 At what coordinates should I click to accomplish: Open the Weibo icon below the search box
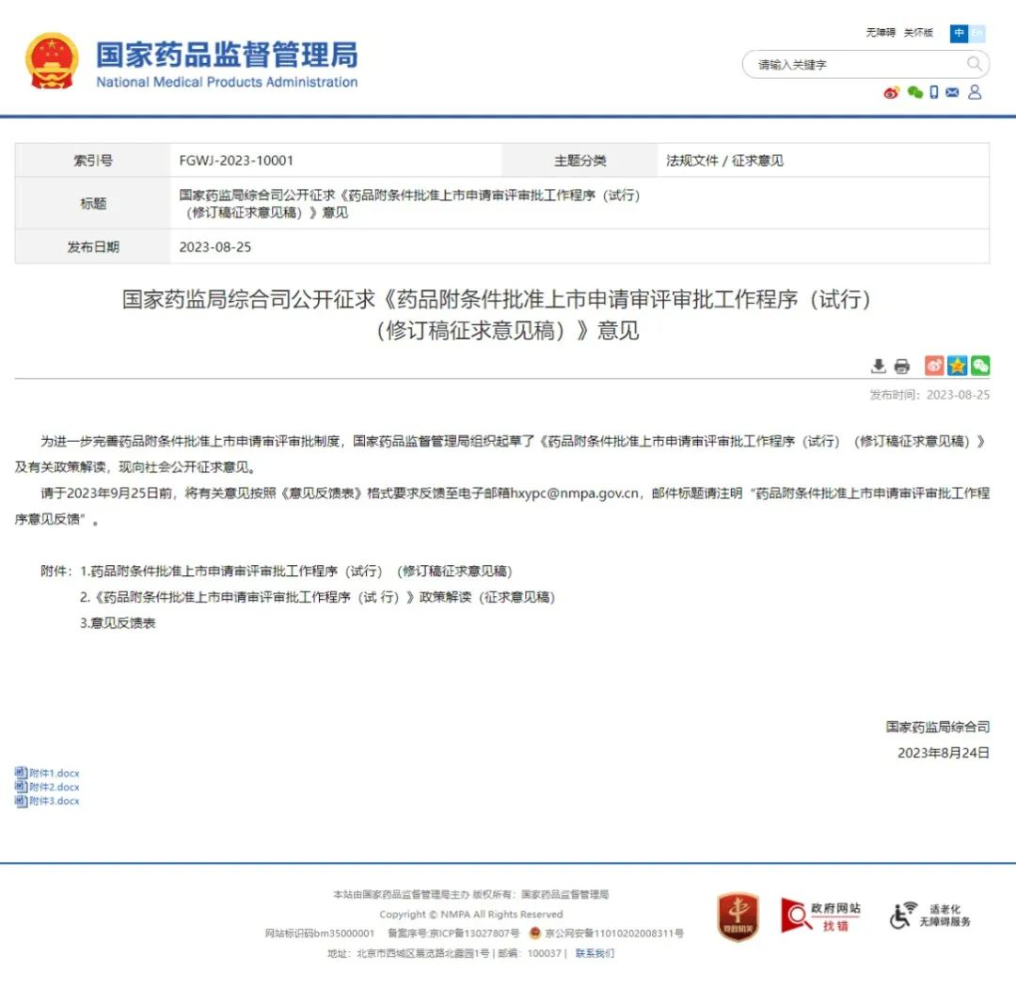click(892, 93)
